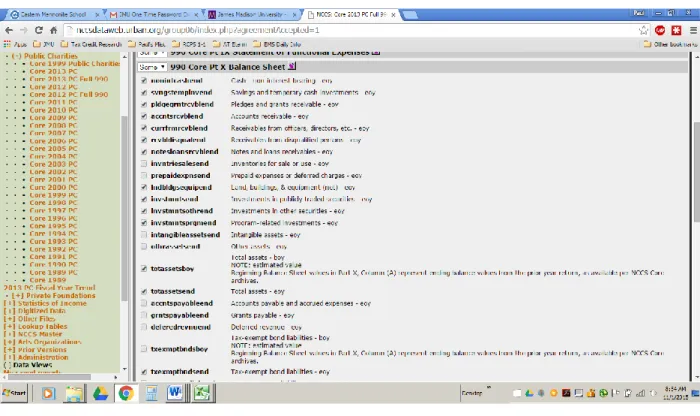Open the Tax Credit Research bookmark folder

pyautogui.click(x=91, y=44)
